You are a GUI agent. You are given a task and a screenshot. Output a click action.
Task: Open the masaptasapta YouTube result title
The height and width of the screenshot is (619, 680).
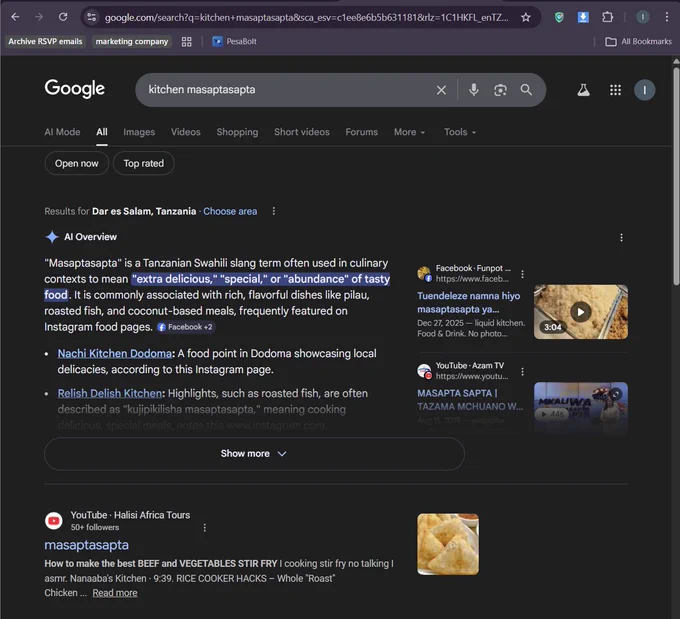tap(86, 545)
